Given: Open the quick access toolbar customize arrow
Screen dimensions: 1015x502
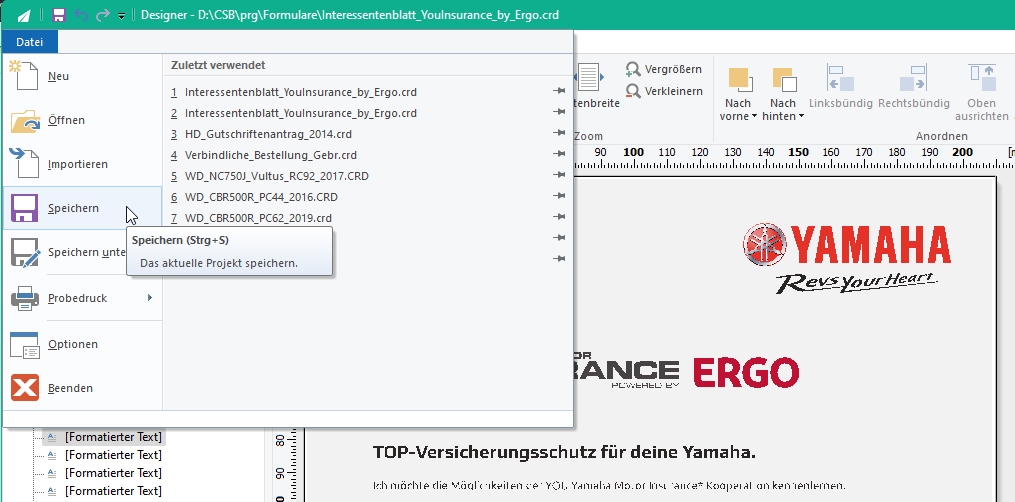Looking at the screenshot, I should [x=121, y=16].
